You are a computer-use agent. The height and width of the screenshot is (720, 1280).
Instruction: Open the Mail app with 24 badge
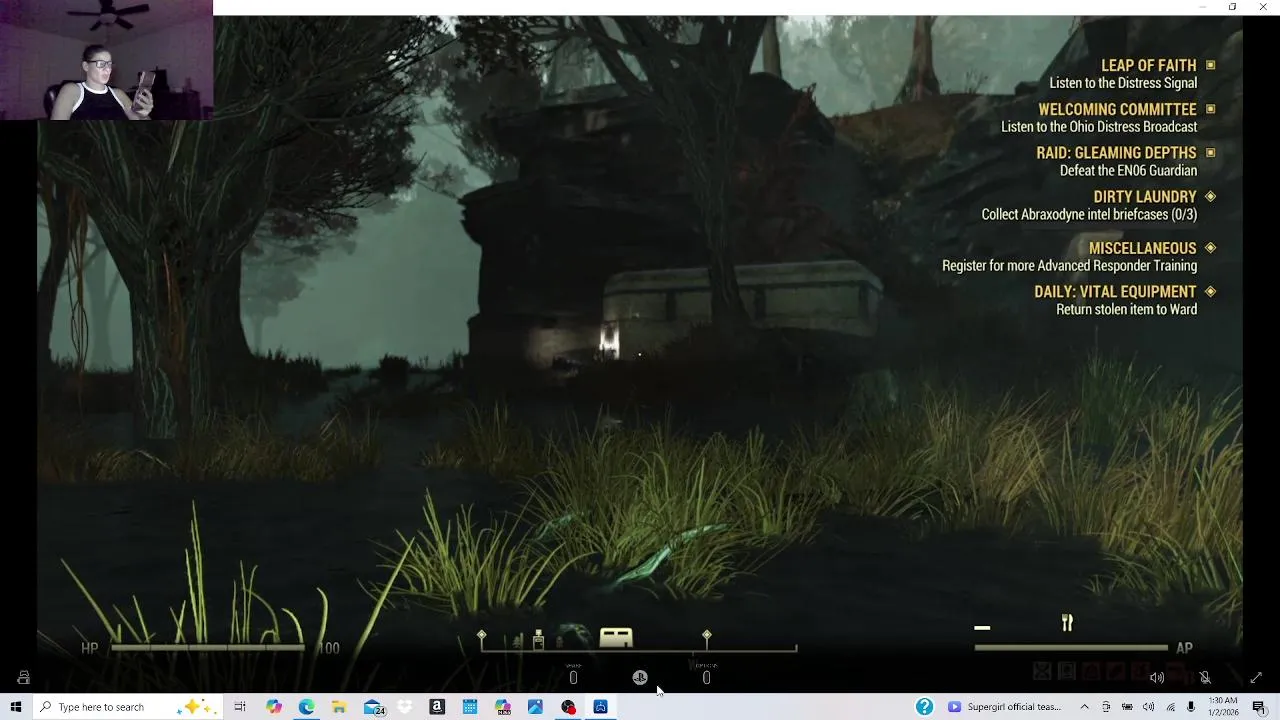pyautogui.click(x=374, y=707)
